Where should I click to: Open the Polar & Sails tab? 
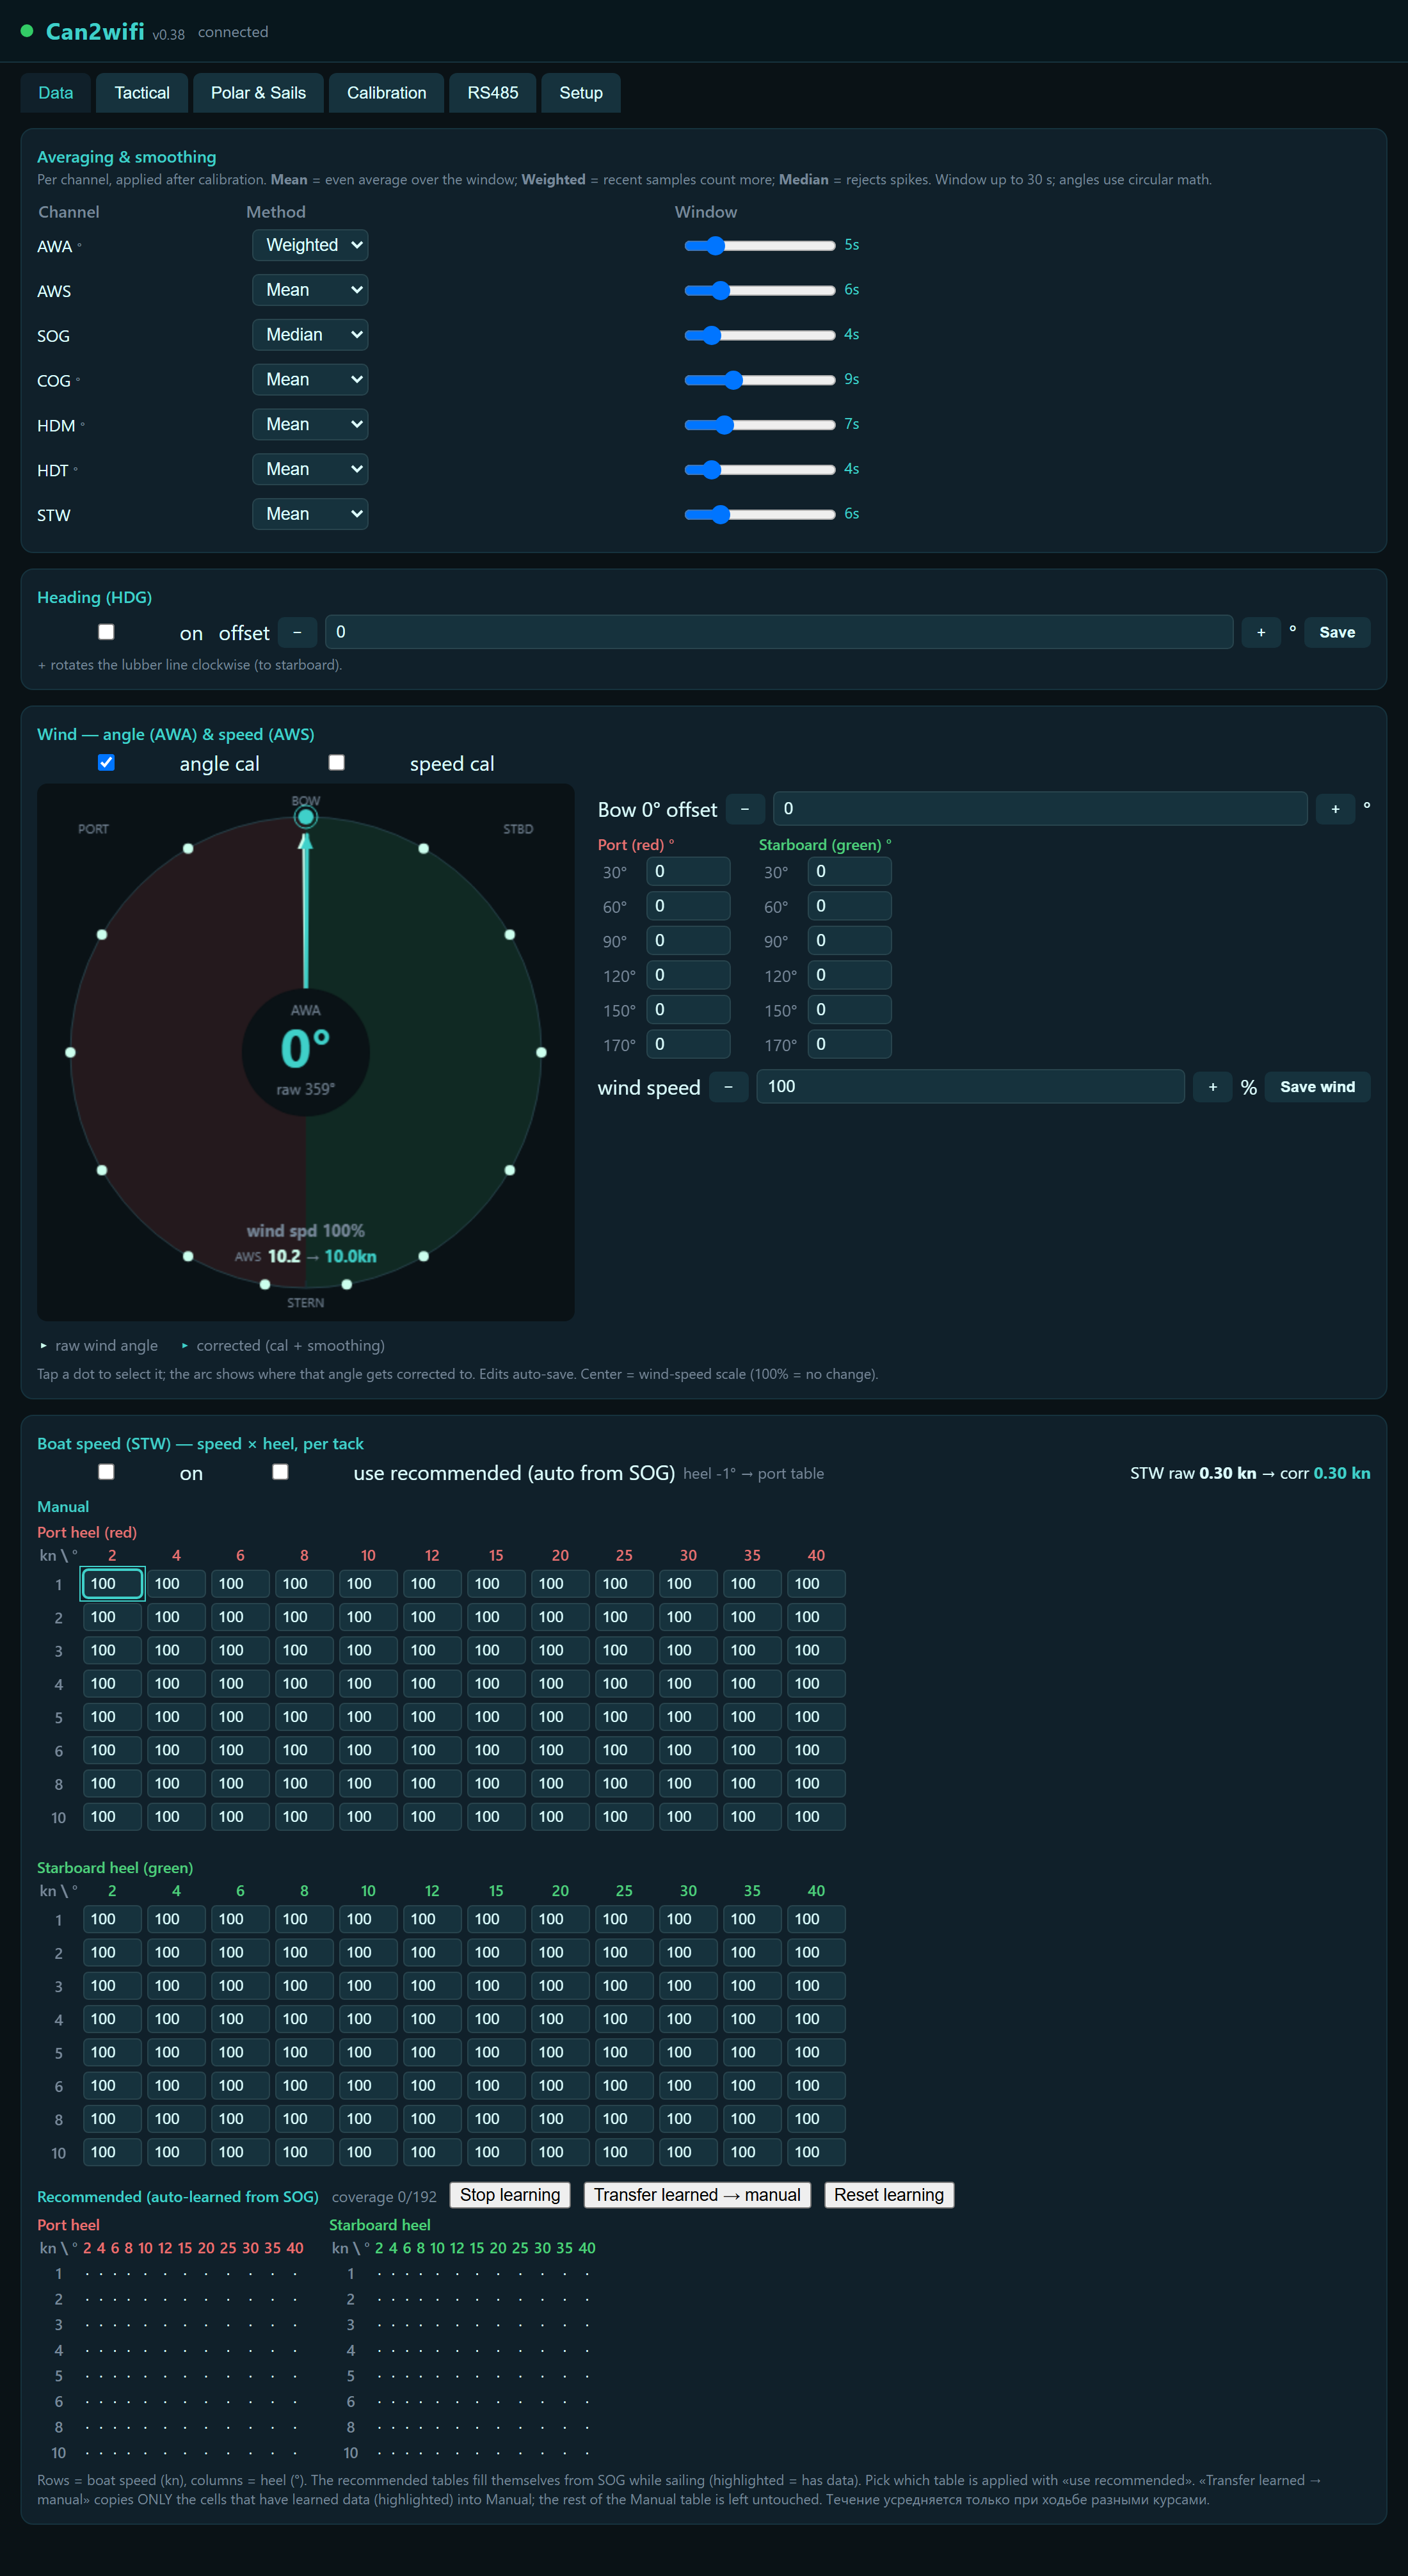[258, 93]
